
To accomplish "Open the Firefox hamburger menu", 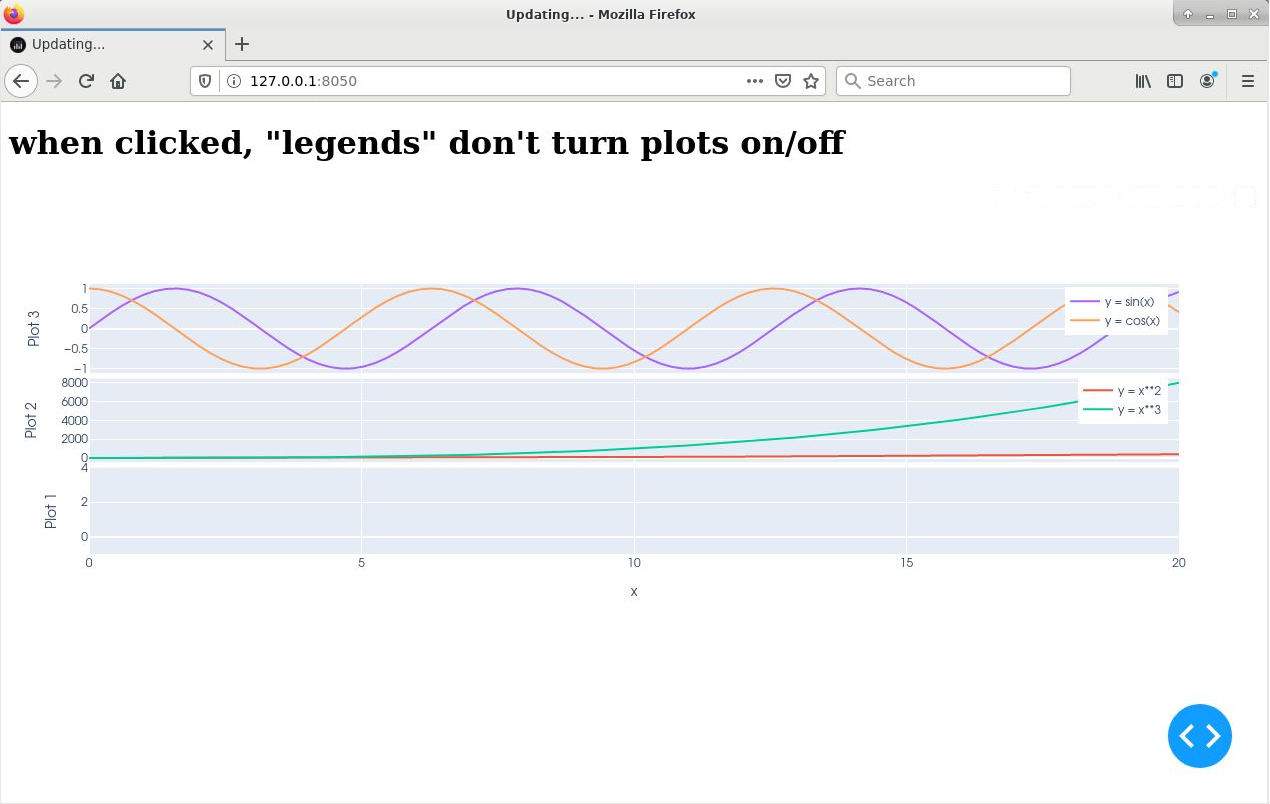I will pos(1247,81).
